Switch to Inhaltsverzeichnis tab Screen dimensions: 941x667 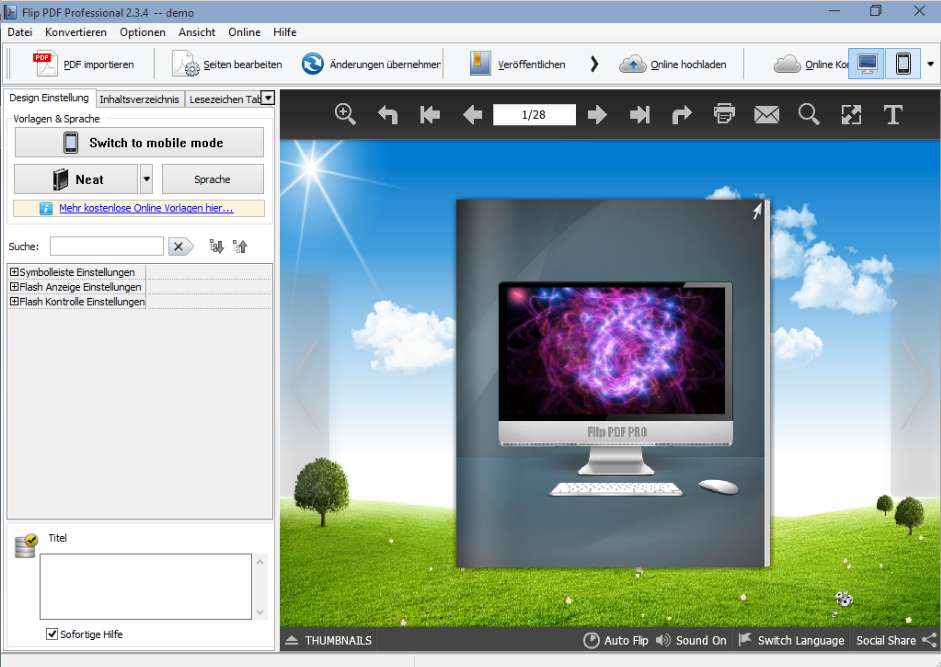click(x=139, y=99)
